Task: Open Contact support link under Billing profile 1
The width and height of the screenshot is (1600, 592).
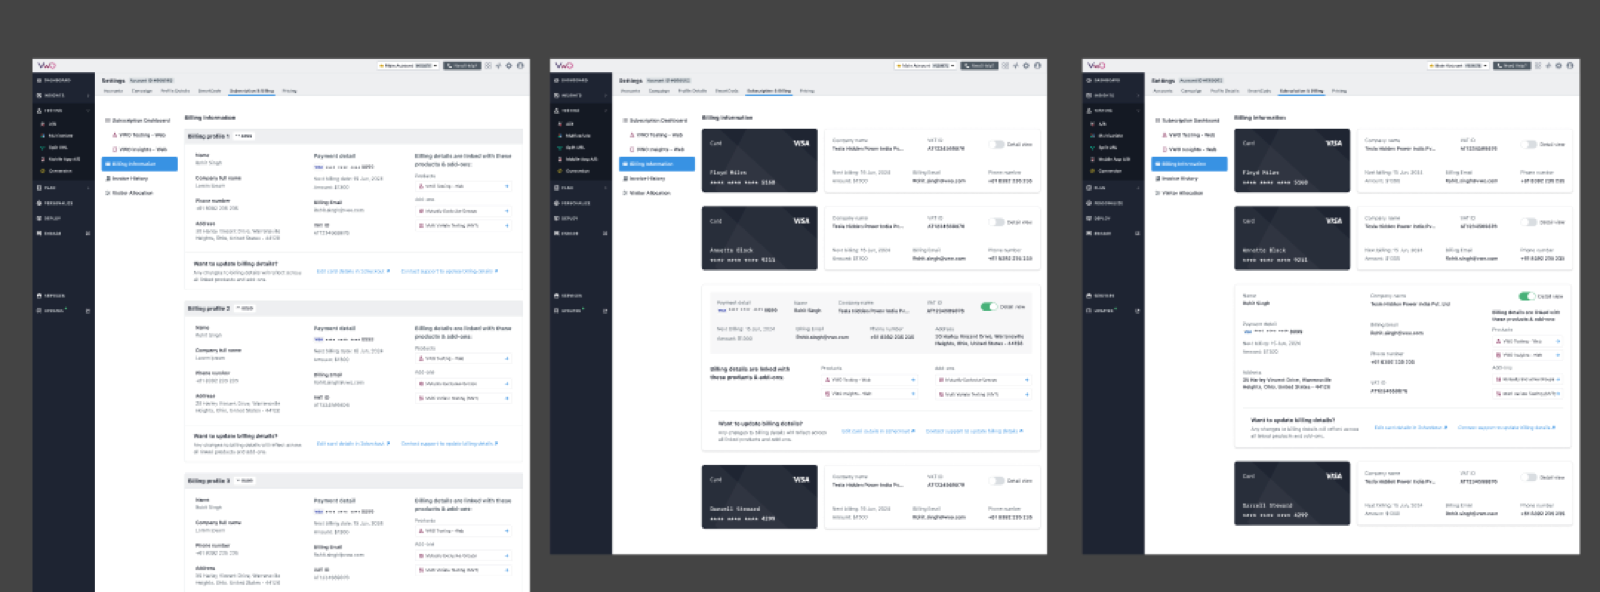Action: (x=449, y=271)
